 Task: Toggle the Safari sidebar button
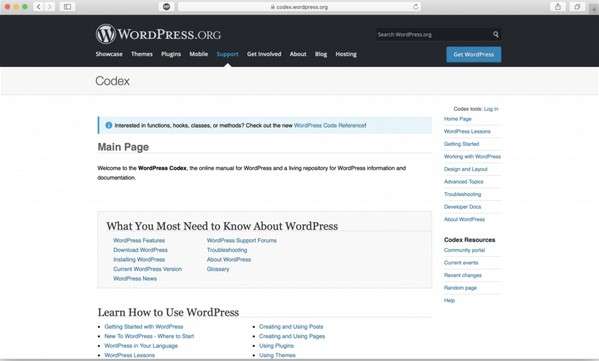click(x=67, y=6)
